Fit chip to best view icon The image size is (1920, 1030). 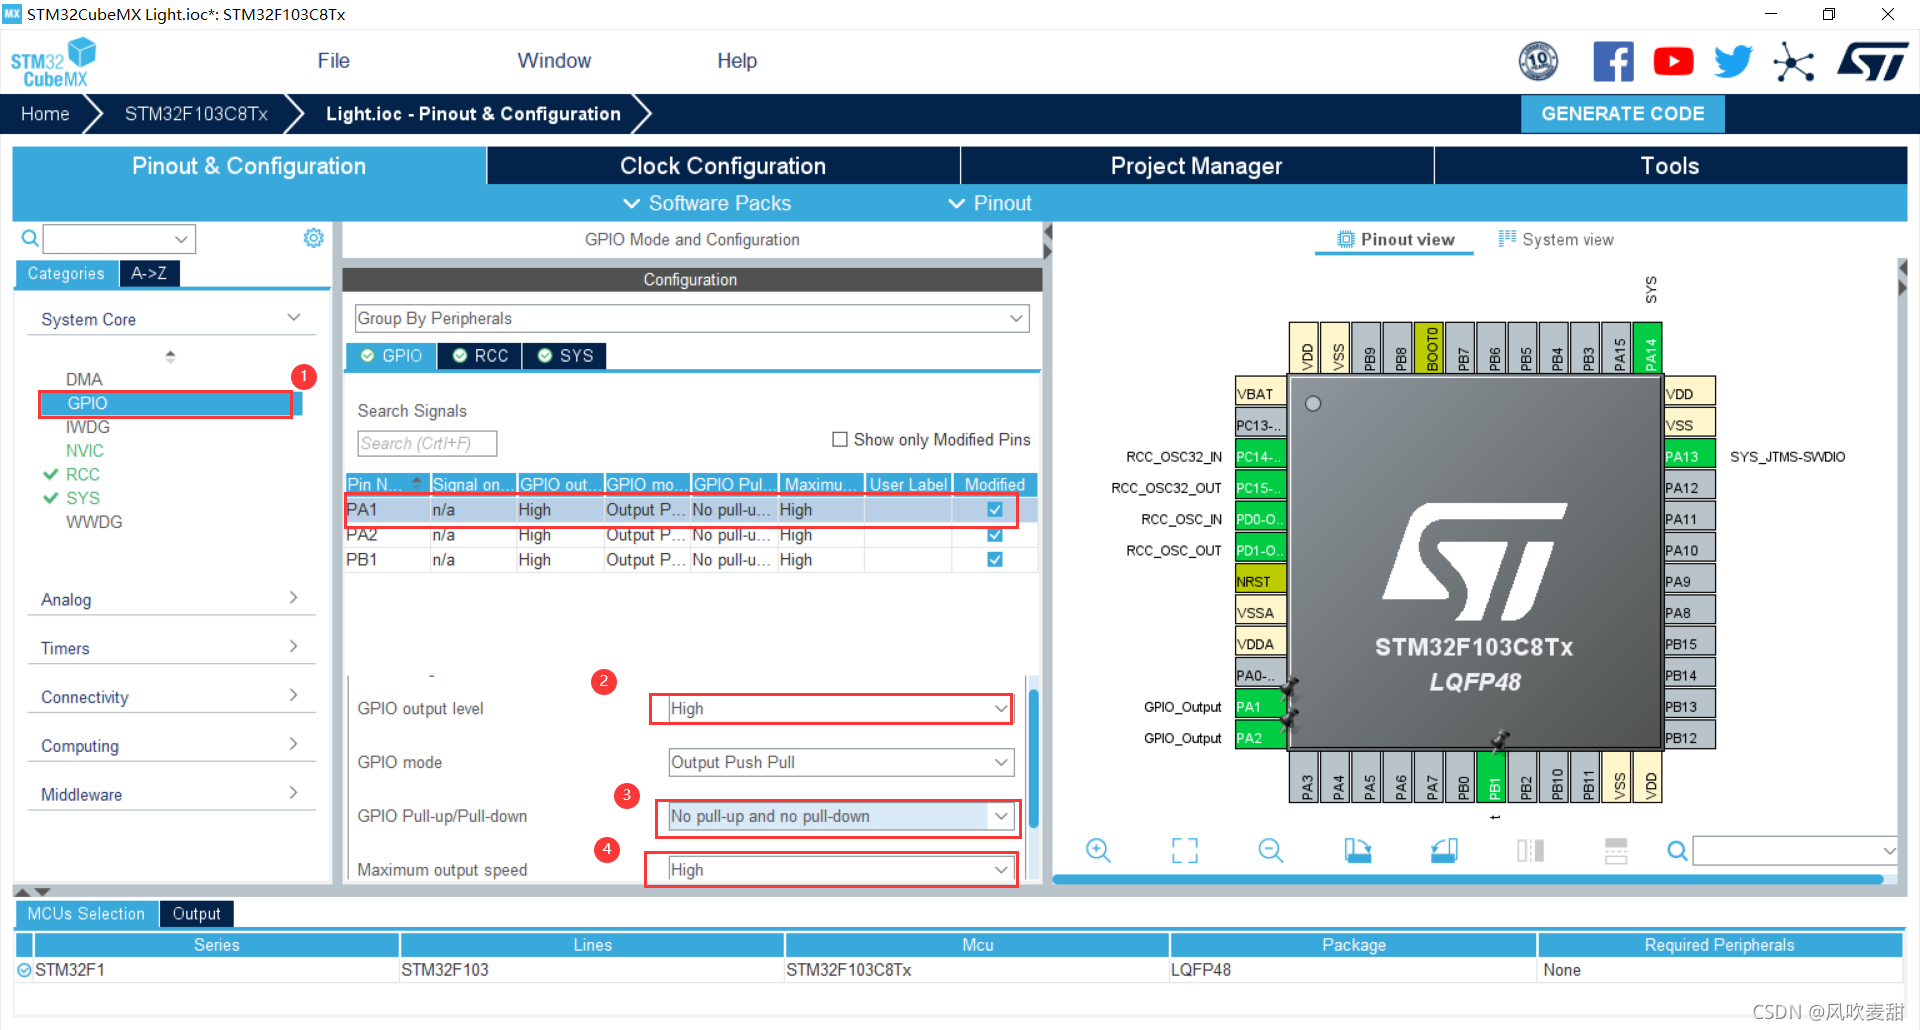tap(1185, 851)
